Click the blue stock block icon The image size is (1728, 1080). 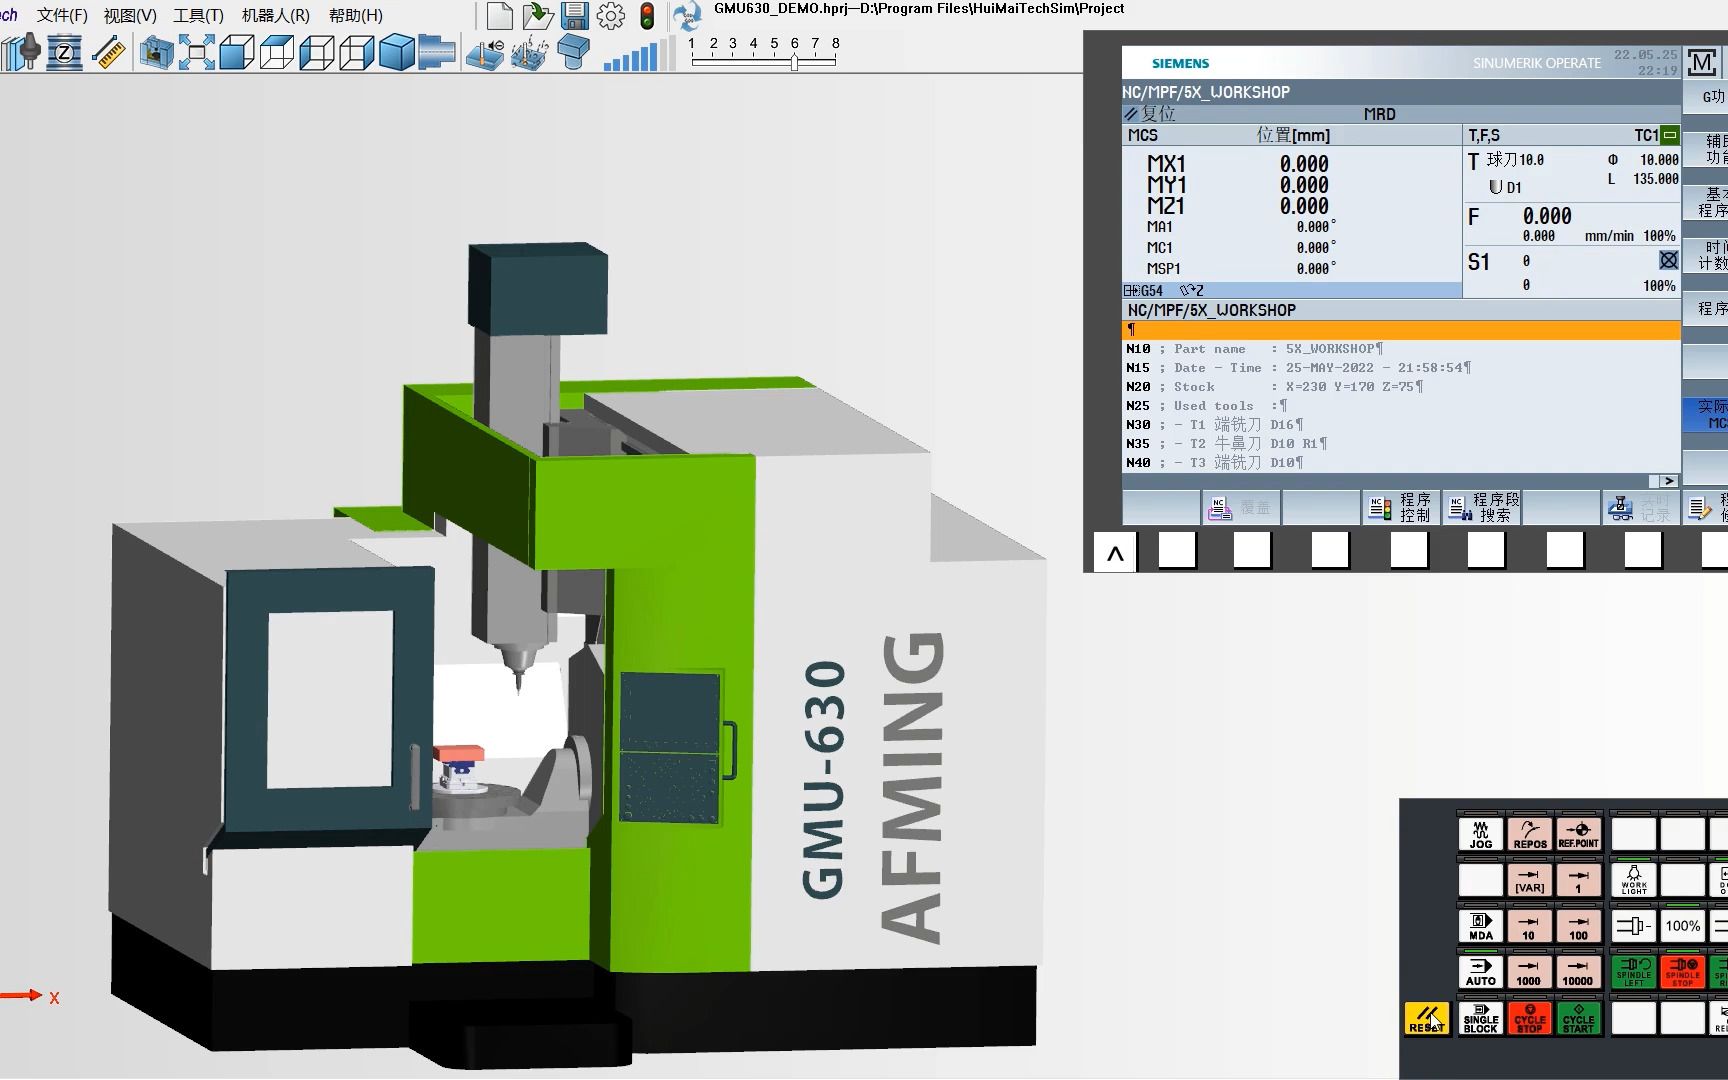pos(573,52)
